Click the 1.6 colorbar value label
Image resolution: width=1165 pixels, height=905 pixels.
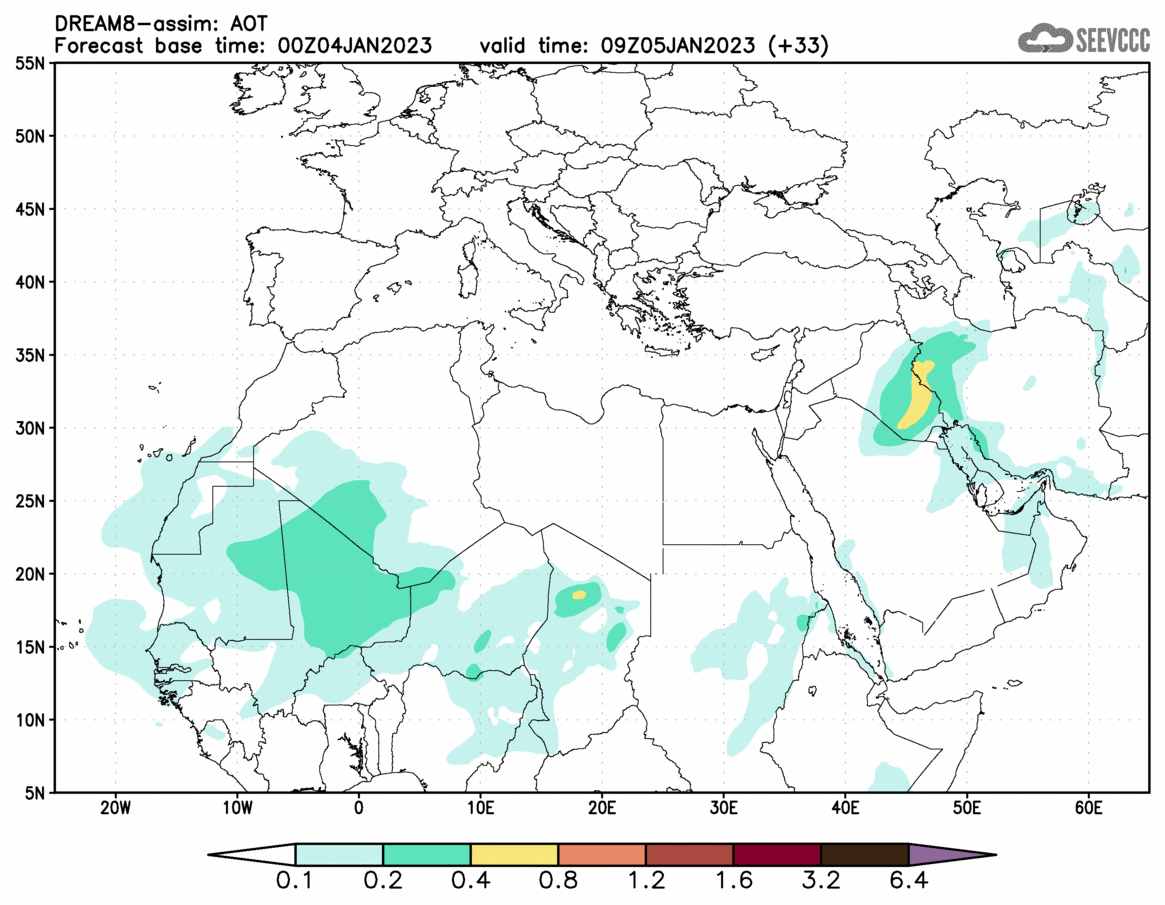(733, 881)
